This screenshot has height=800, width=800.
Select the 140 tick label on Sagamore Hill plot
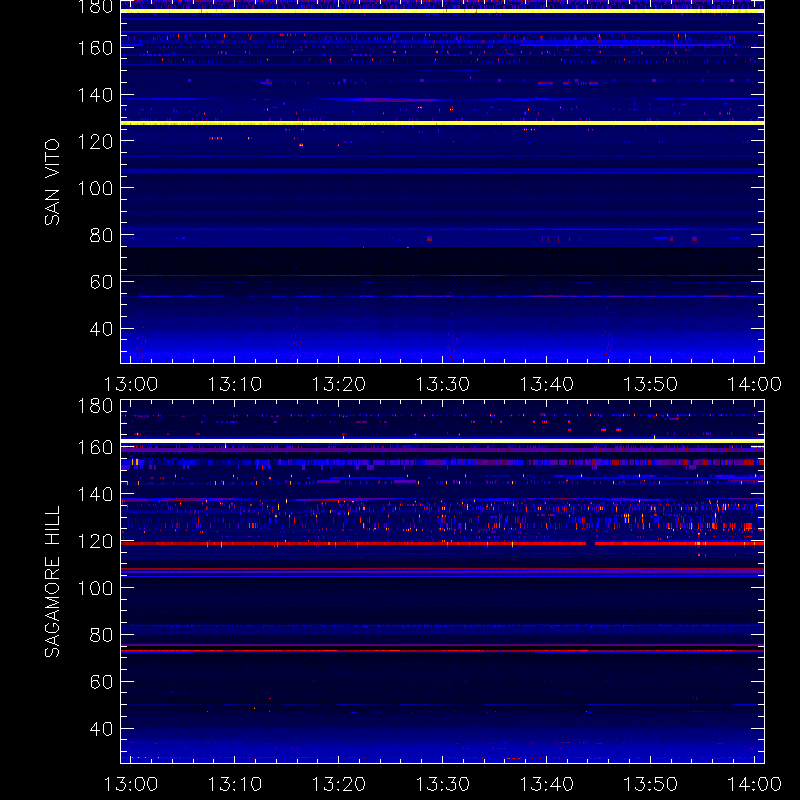pos(95,494)
